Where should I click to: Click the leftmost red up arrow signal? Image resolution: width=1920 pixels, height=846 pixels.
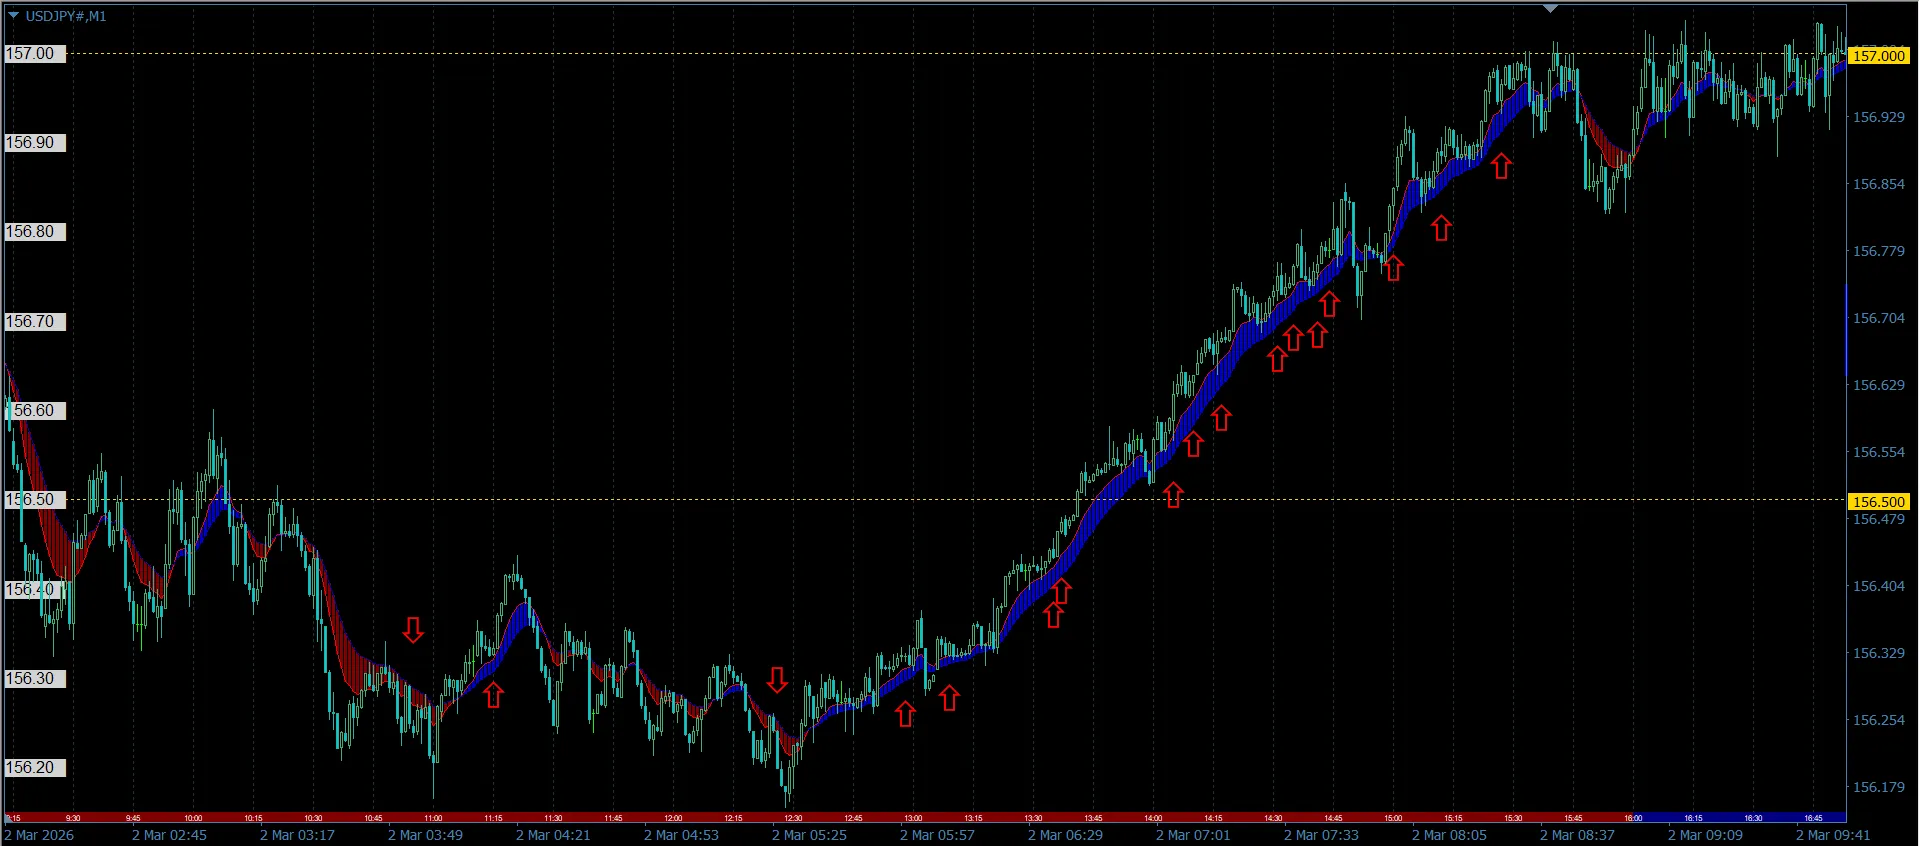(493, 695)
